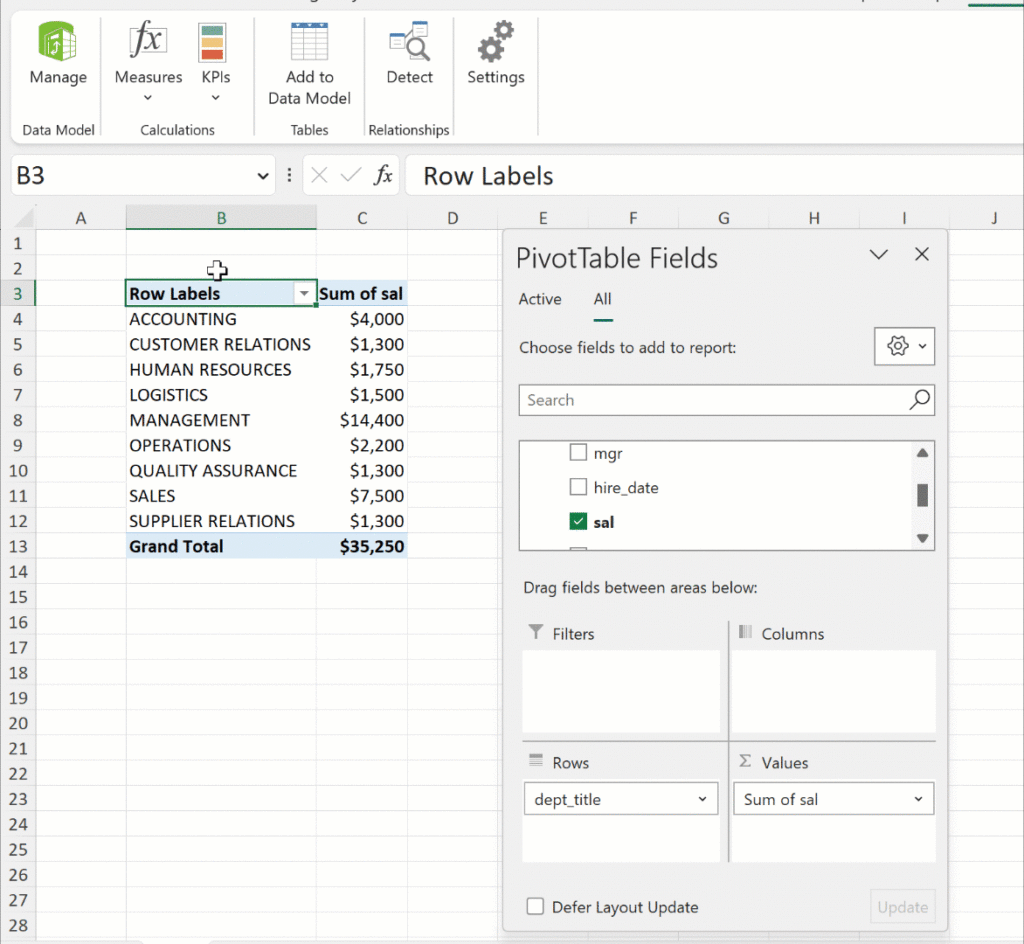
Task: Switch to the Active tab
Action: (540, 299)
